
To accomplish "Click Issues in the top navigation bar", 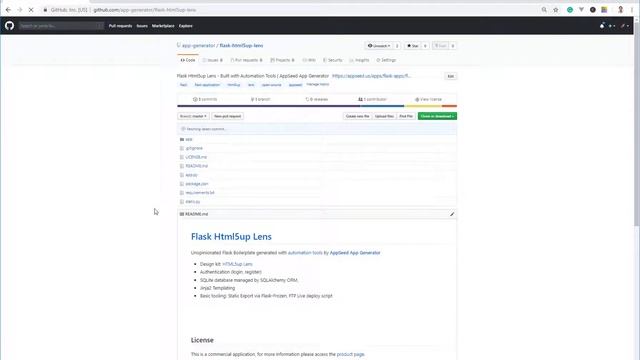I will (142, 26).
